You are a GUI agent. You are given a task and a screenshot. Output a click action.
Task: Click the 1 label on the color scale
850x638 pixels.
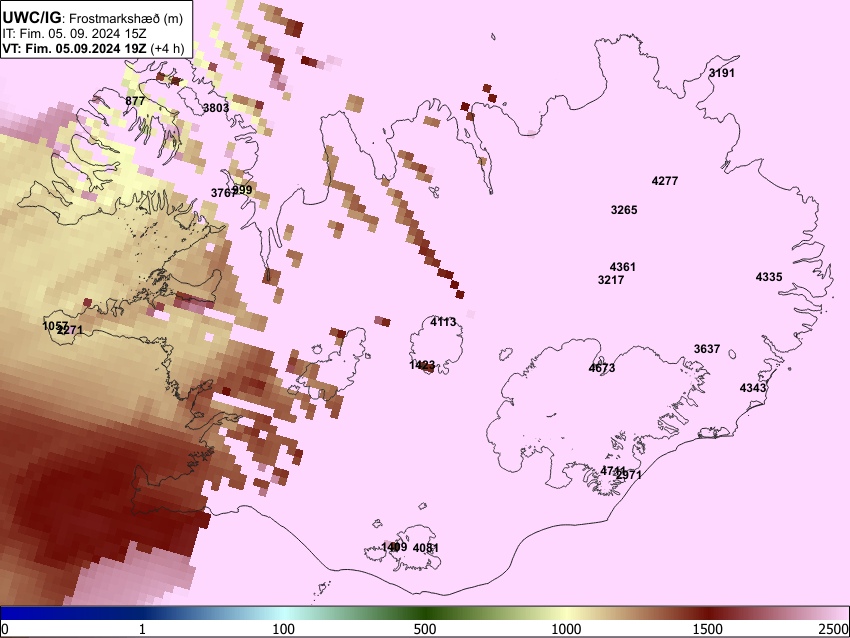(142, 629)
